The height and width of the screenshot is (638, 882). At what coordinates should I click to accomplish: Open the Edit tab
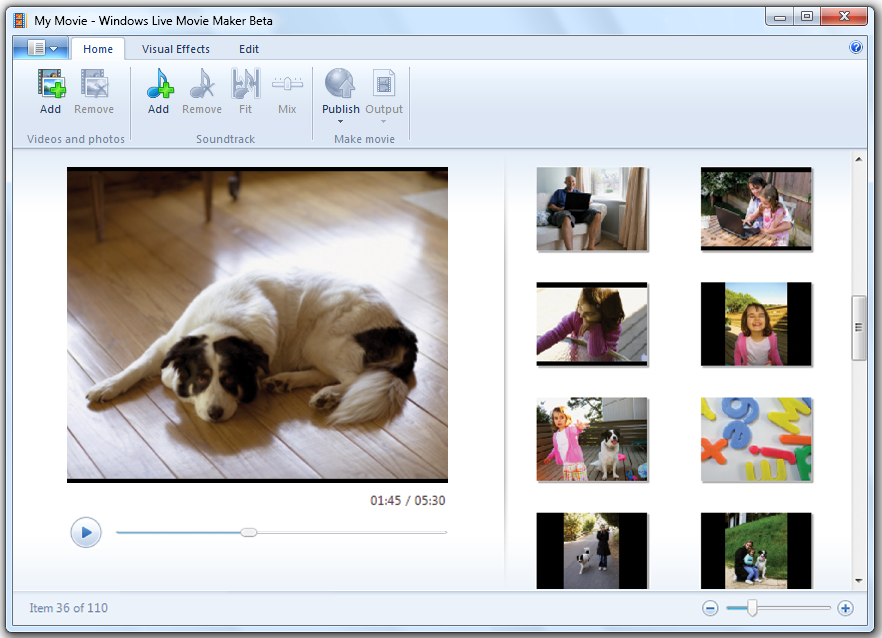click(249, 49)
